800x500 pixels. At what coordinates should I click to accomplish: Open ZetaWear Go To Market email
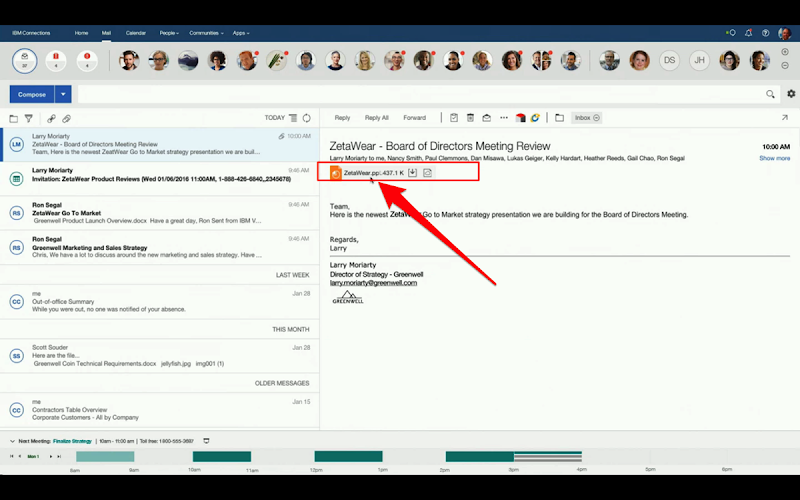pyautogui.click(x=160, y=213)
